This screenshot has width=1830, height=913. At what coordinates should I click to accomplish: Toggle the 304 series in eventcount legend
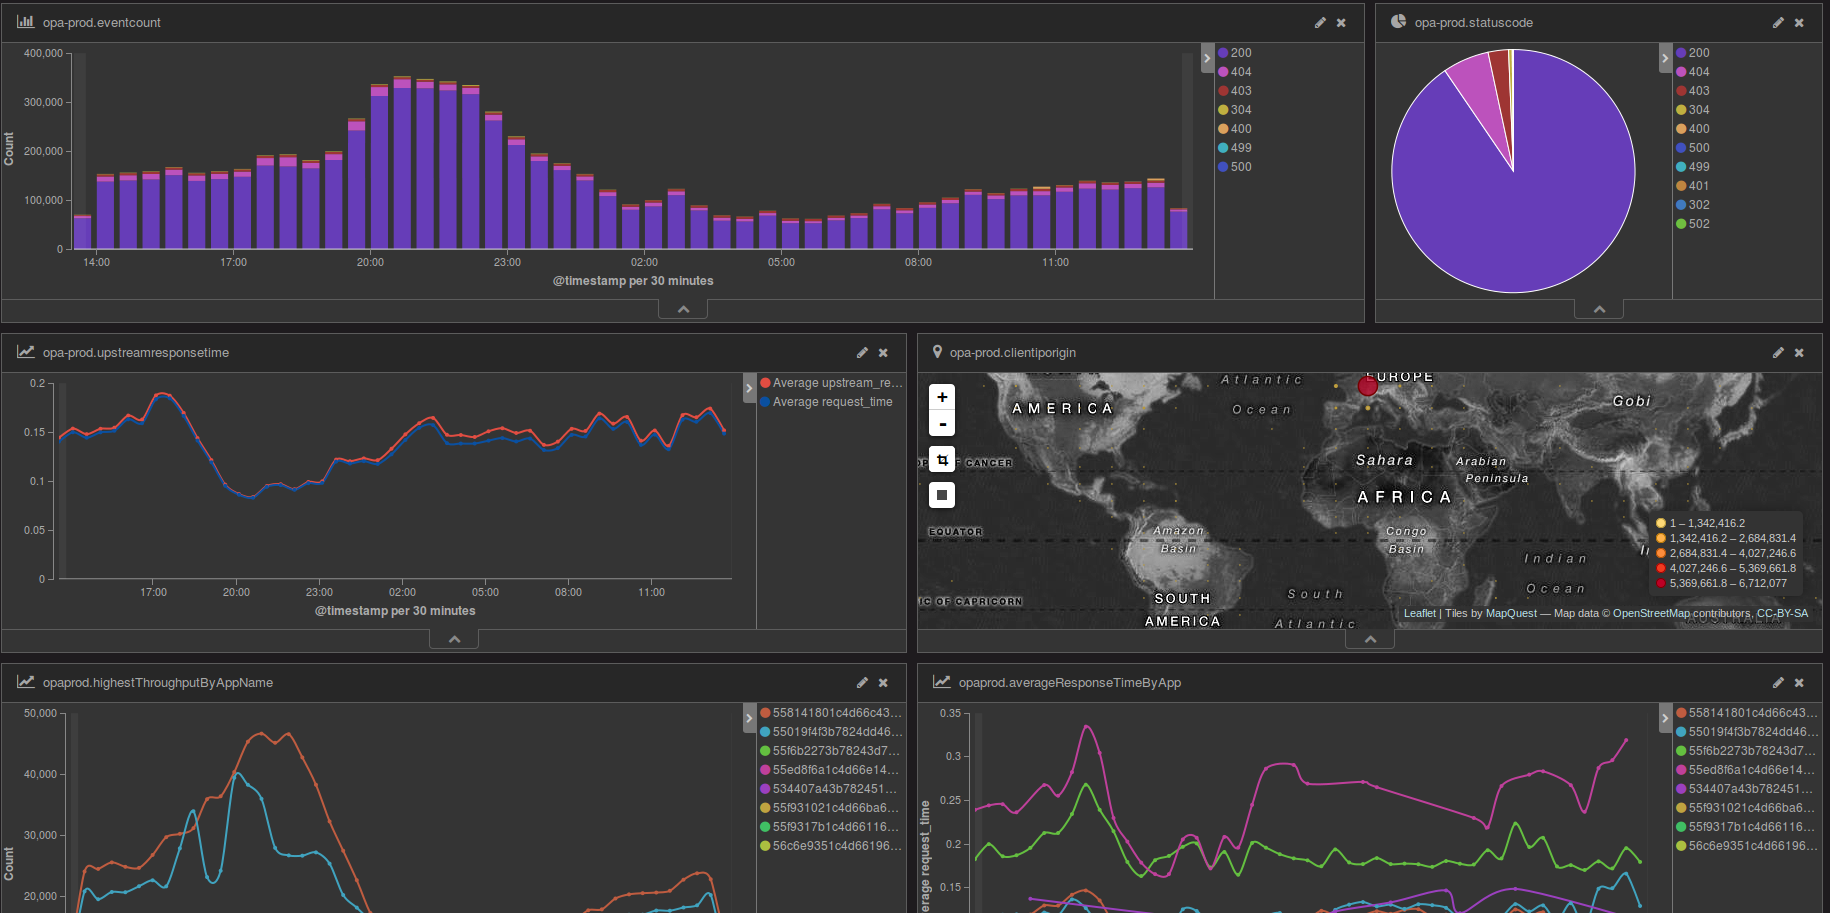click(x=1235, y=110)
